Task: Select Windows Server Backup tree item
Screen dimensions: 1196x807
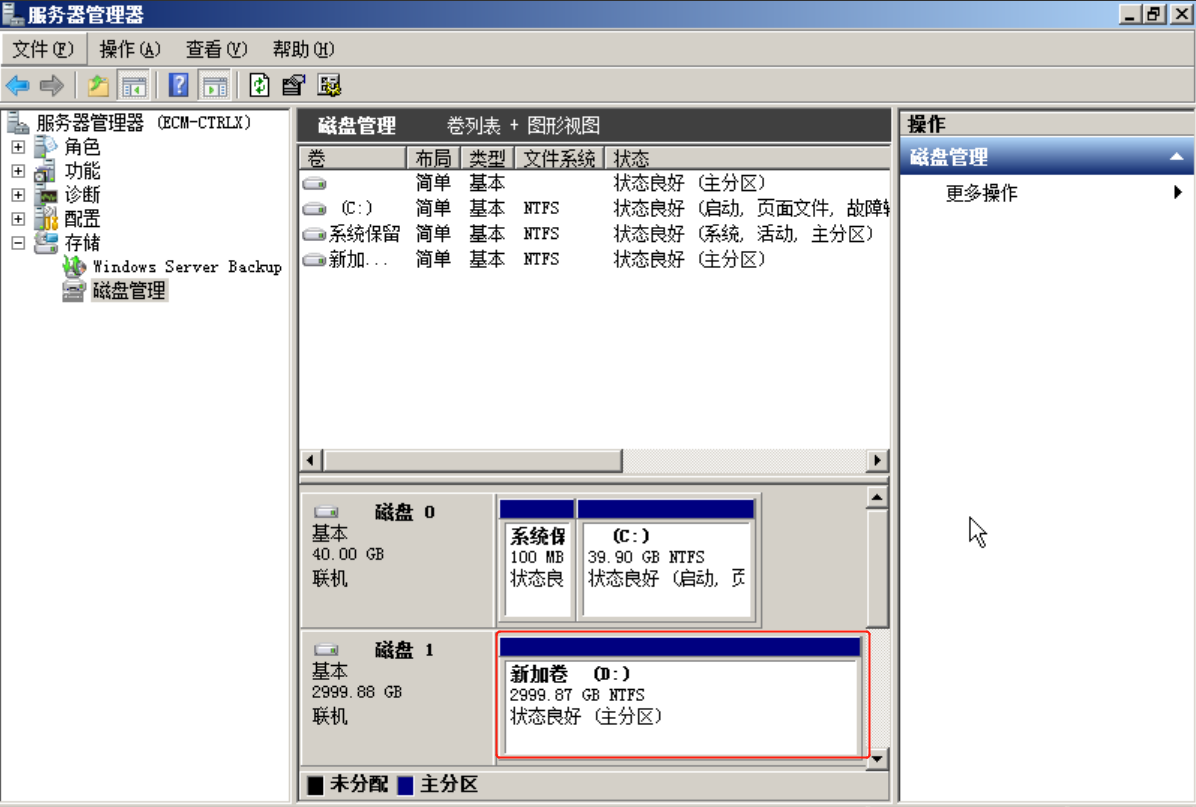Action: [187, 266]
